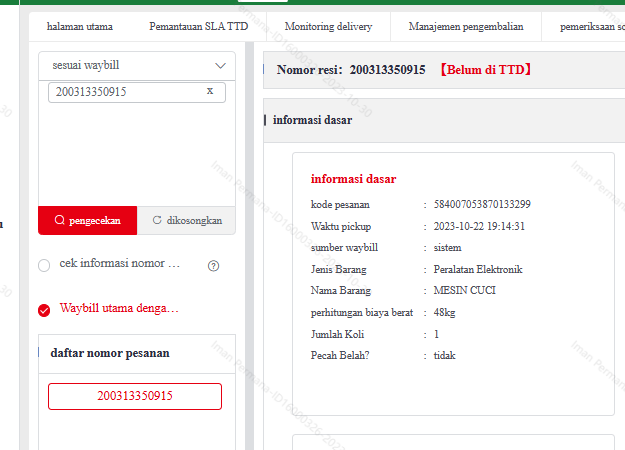
Task: Click the Jumlah Koli label
Action: click(x=337, y=334)
